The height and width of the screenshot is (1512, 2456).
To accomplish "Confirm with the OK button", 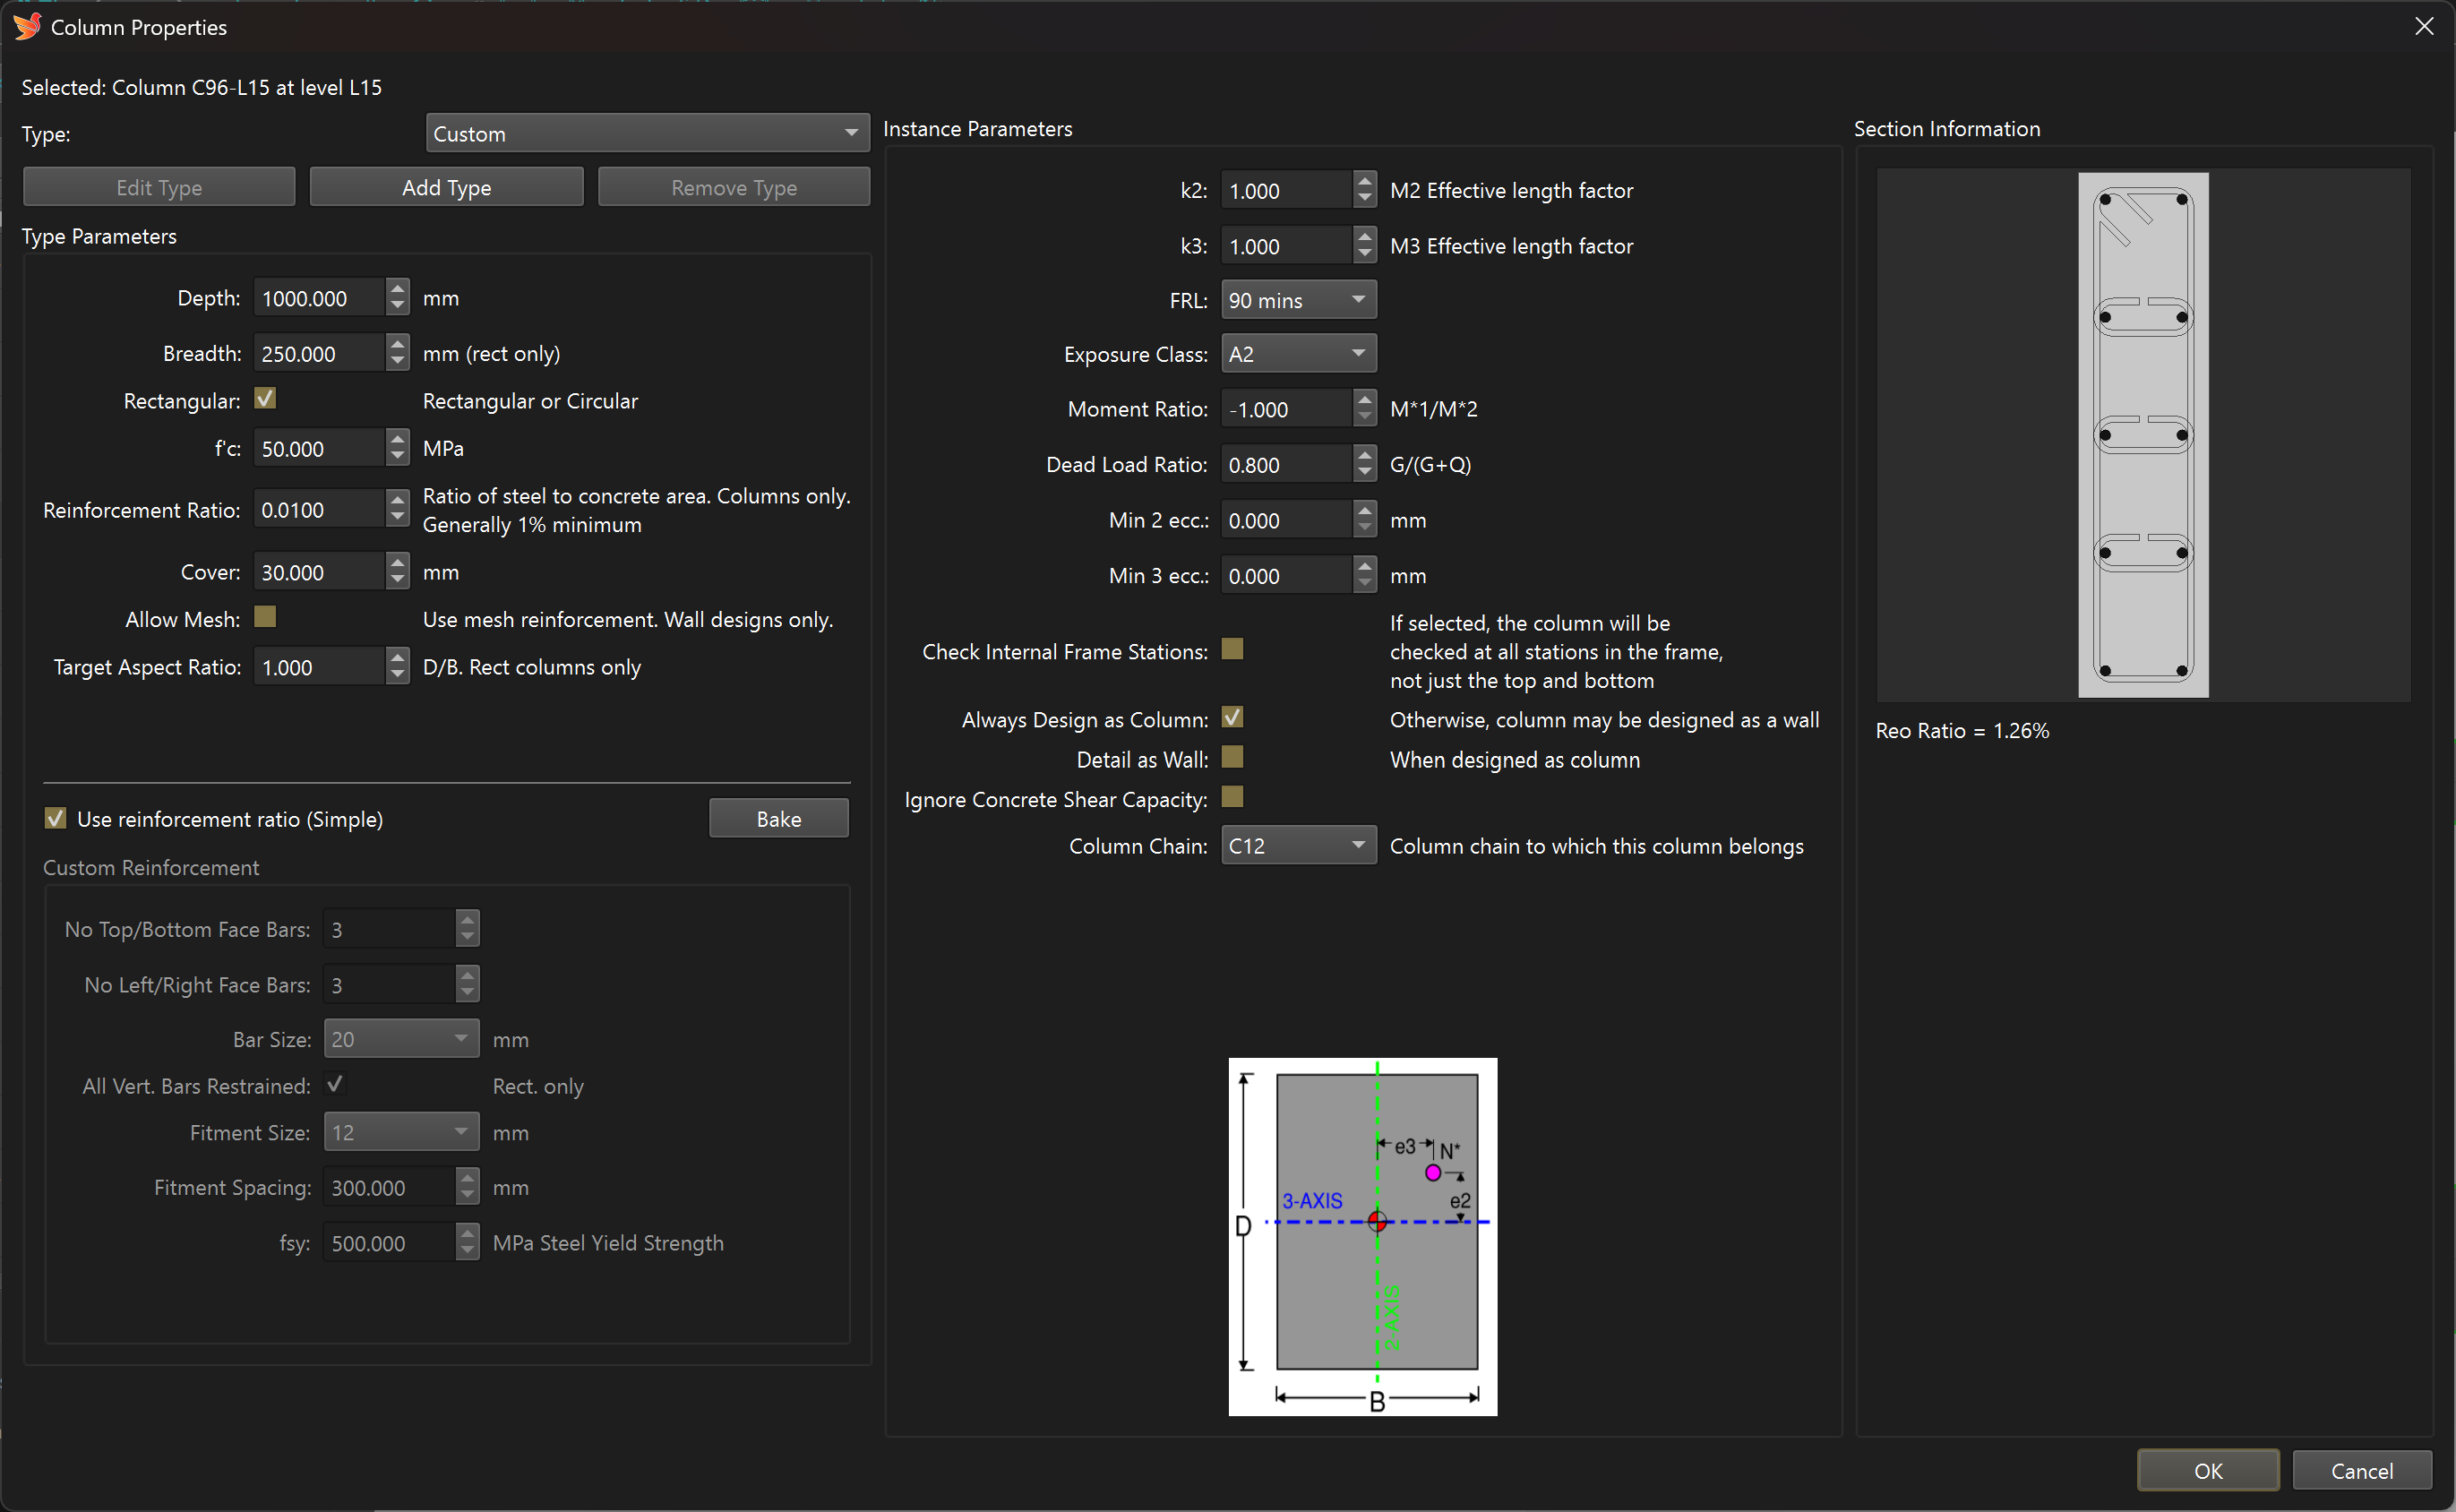I will 2207,1470.
